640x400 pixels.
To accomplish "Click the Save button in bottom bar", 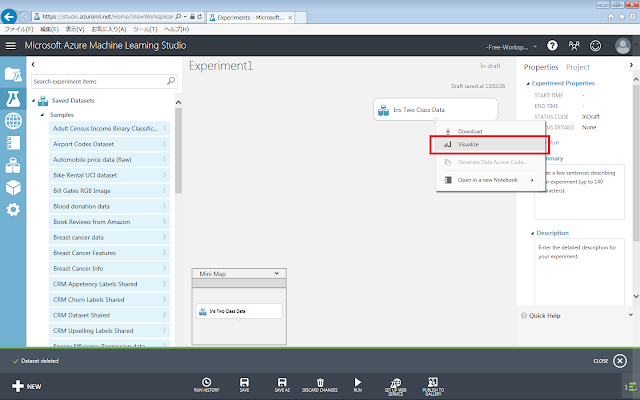I will click(x=244, y=385).
